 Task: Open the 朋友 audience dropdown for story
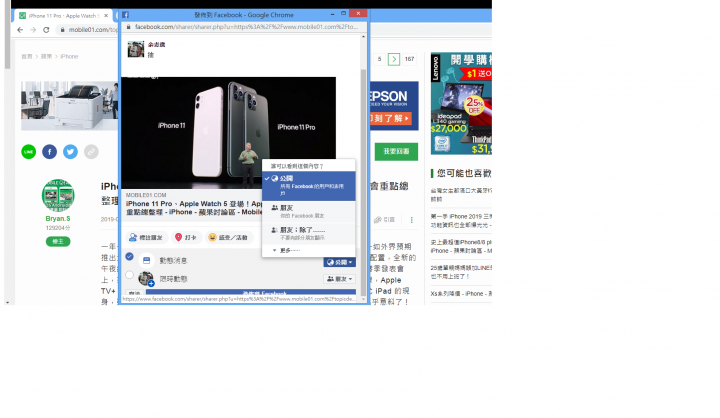(339, 279)
